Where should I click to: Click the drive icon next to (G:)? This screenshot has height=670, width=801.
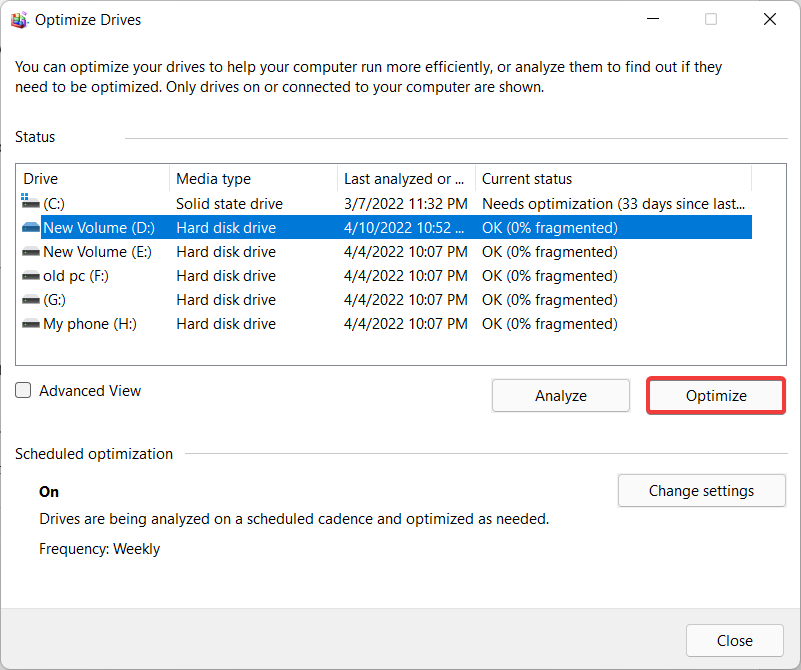31,299
